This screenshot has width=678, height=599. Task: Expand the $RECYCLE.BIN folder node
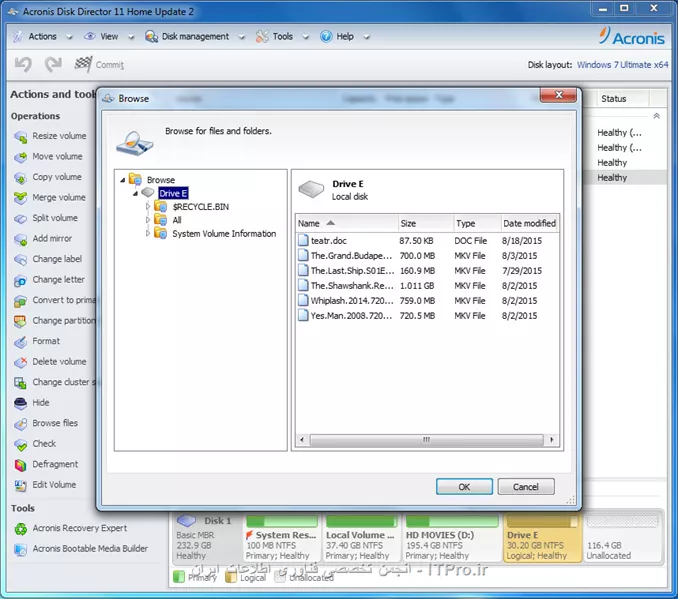148,207
